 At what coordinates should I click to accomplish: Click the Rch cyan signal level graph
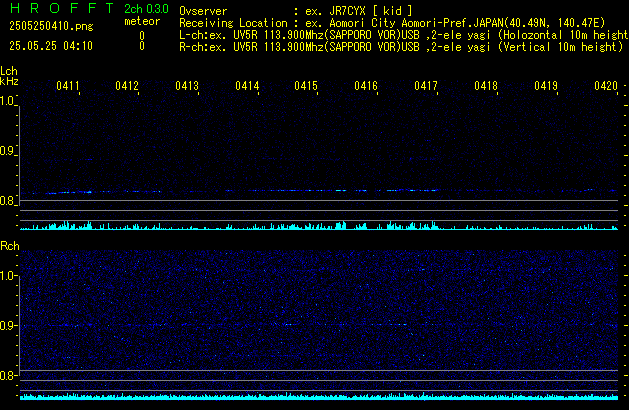(x=319, y=396)
